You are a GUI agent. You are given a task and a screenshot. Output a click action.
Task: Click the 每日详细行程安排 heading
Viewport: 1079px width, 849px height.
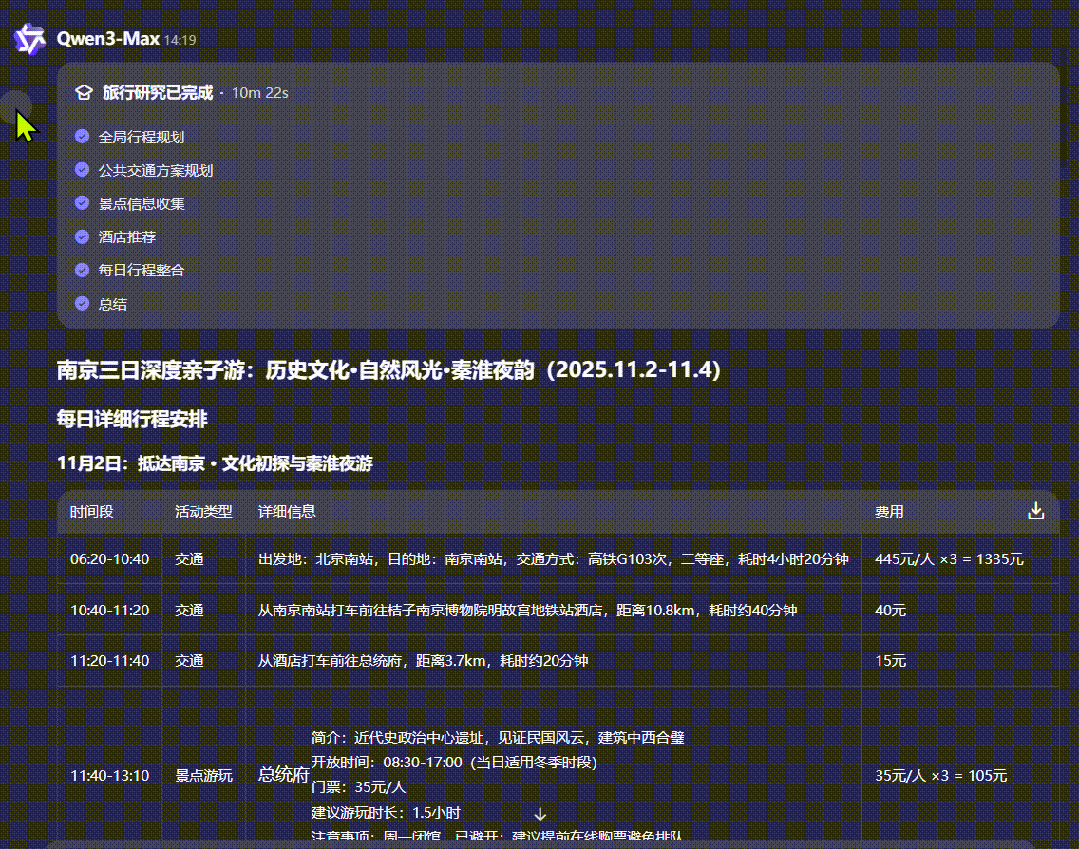pyautogui.click(x=132, y=419)
